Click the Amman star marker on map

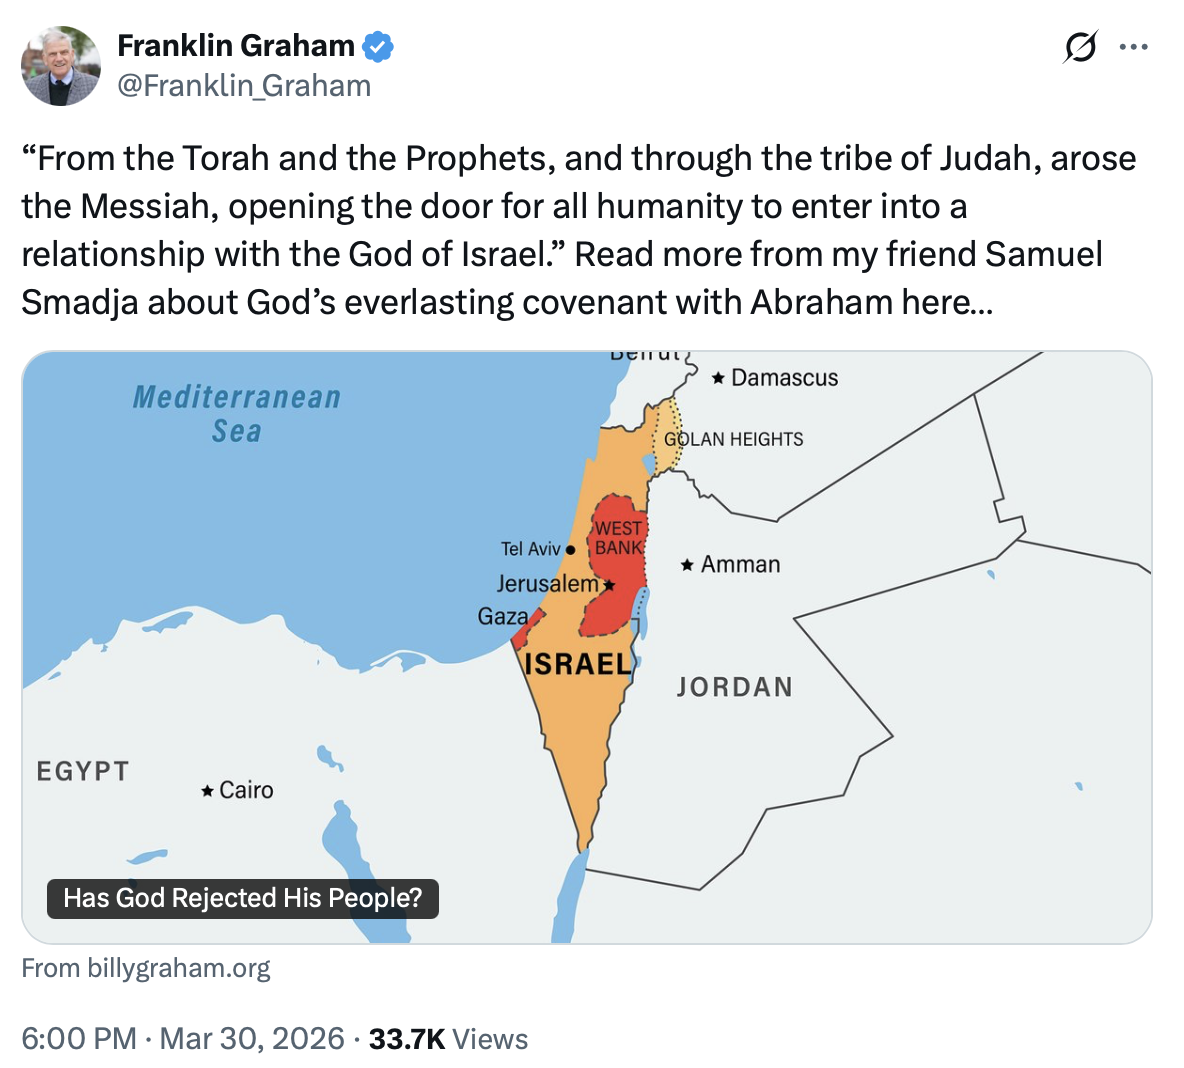(x=687, y=565)
